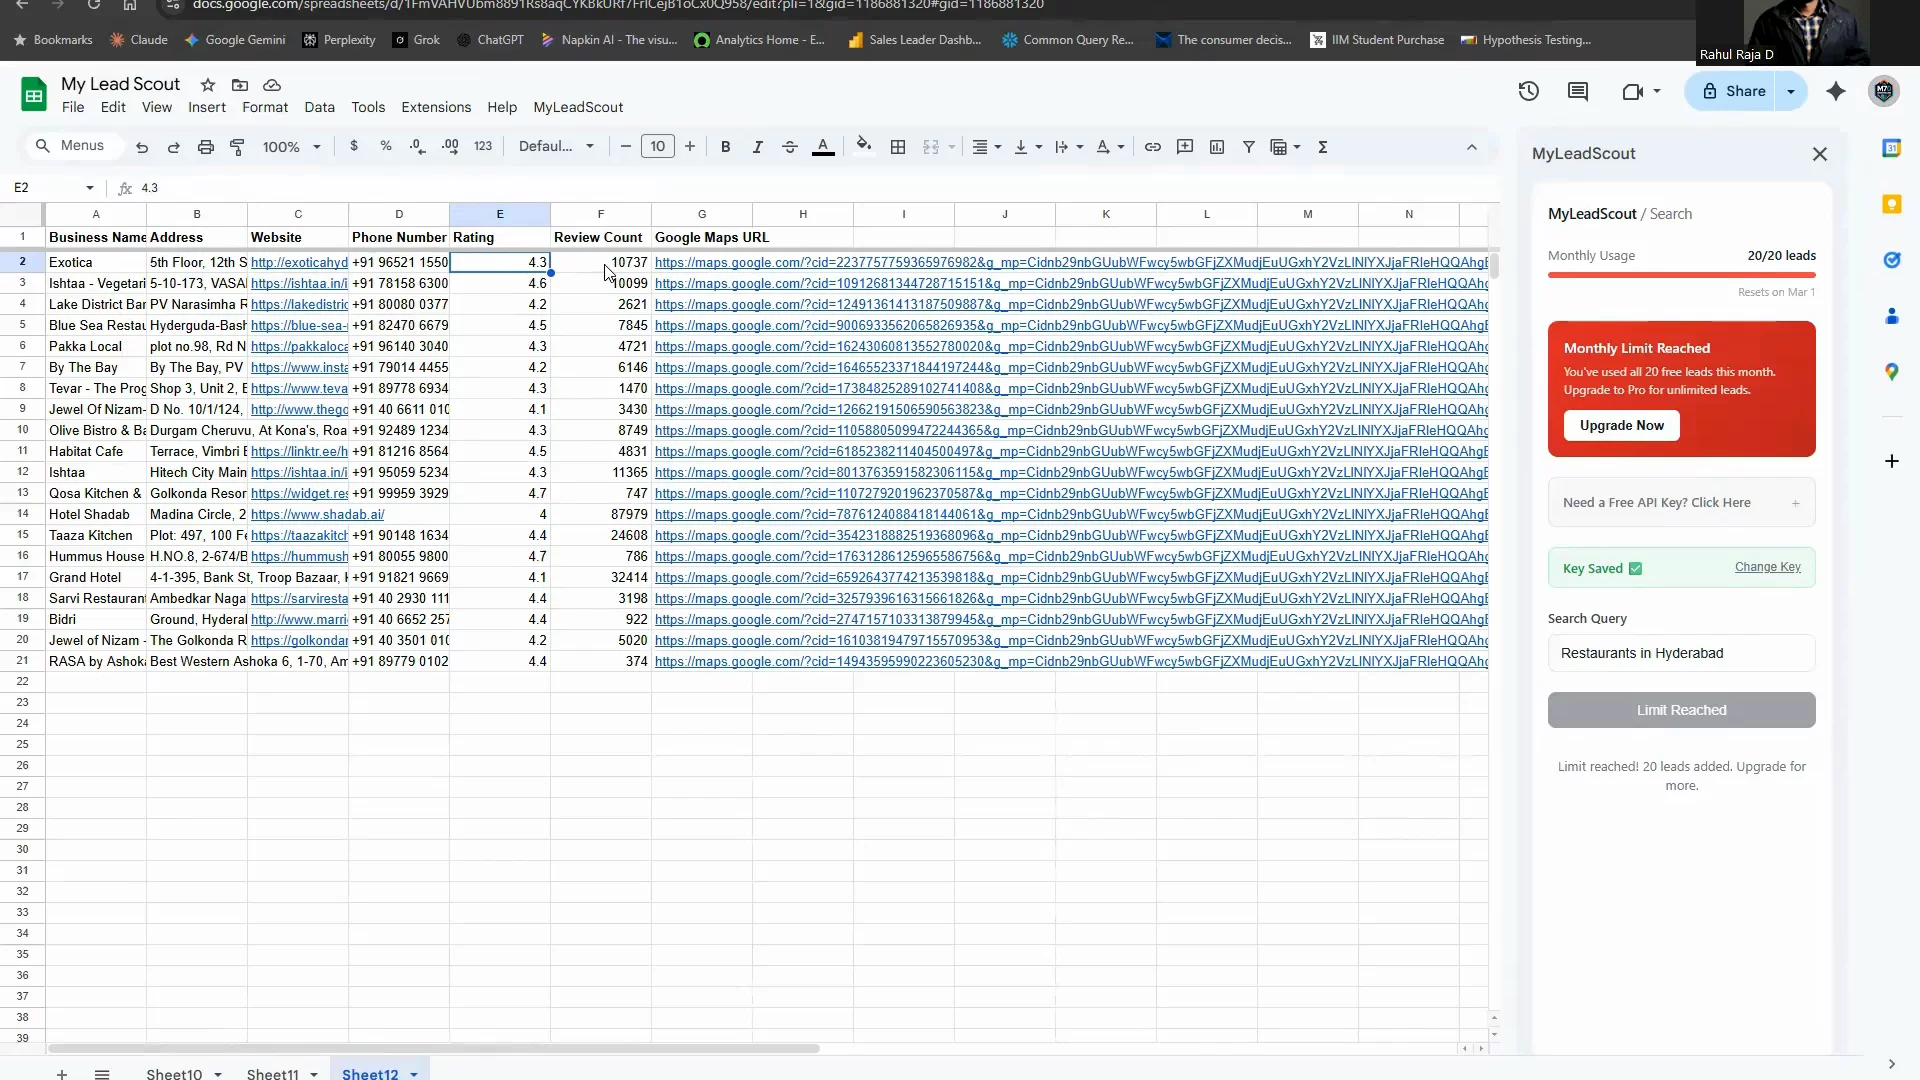Print the spreadsheet via printer icon
The image size is (1920, 1080).
click(x=205, y=147)
